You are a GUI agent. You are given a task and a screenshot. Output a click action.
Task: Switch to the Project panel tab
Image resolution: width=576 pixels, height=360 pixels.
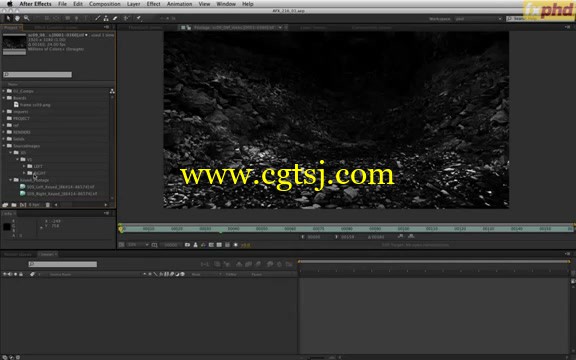coord(11,28)
